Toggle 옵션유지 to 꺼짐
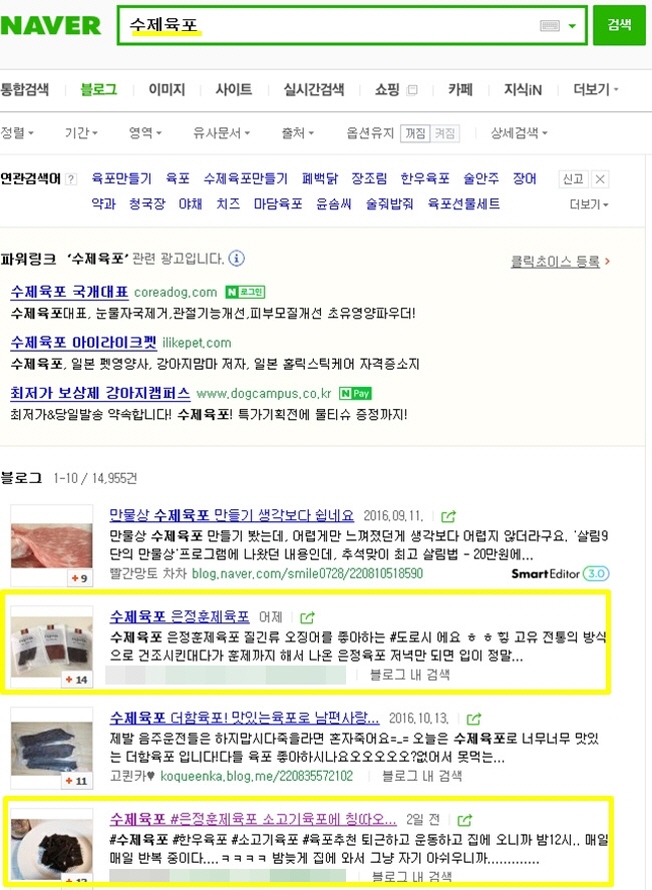Image resolution: width=652 pixels, height=890 pixels. point(415,133)
